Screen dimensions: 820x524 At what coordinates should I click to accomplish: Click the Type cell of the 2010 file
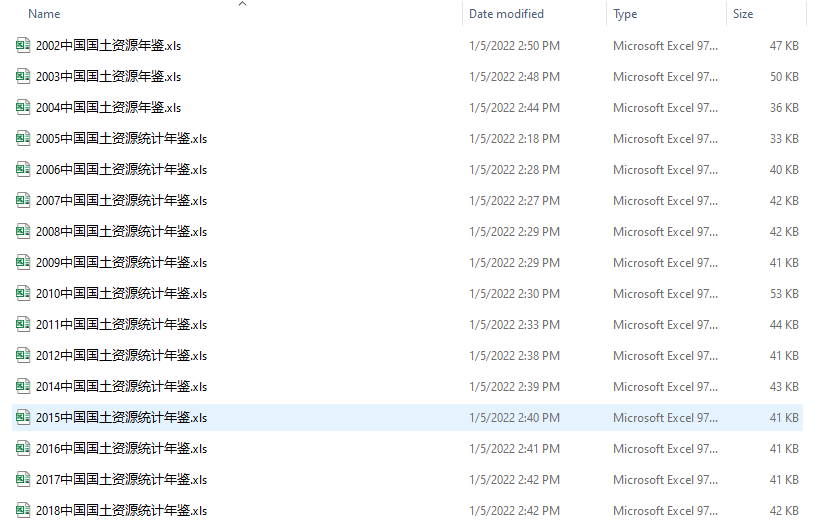[x=665, y=293]
